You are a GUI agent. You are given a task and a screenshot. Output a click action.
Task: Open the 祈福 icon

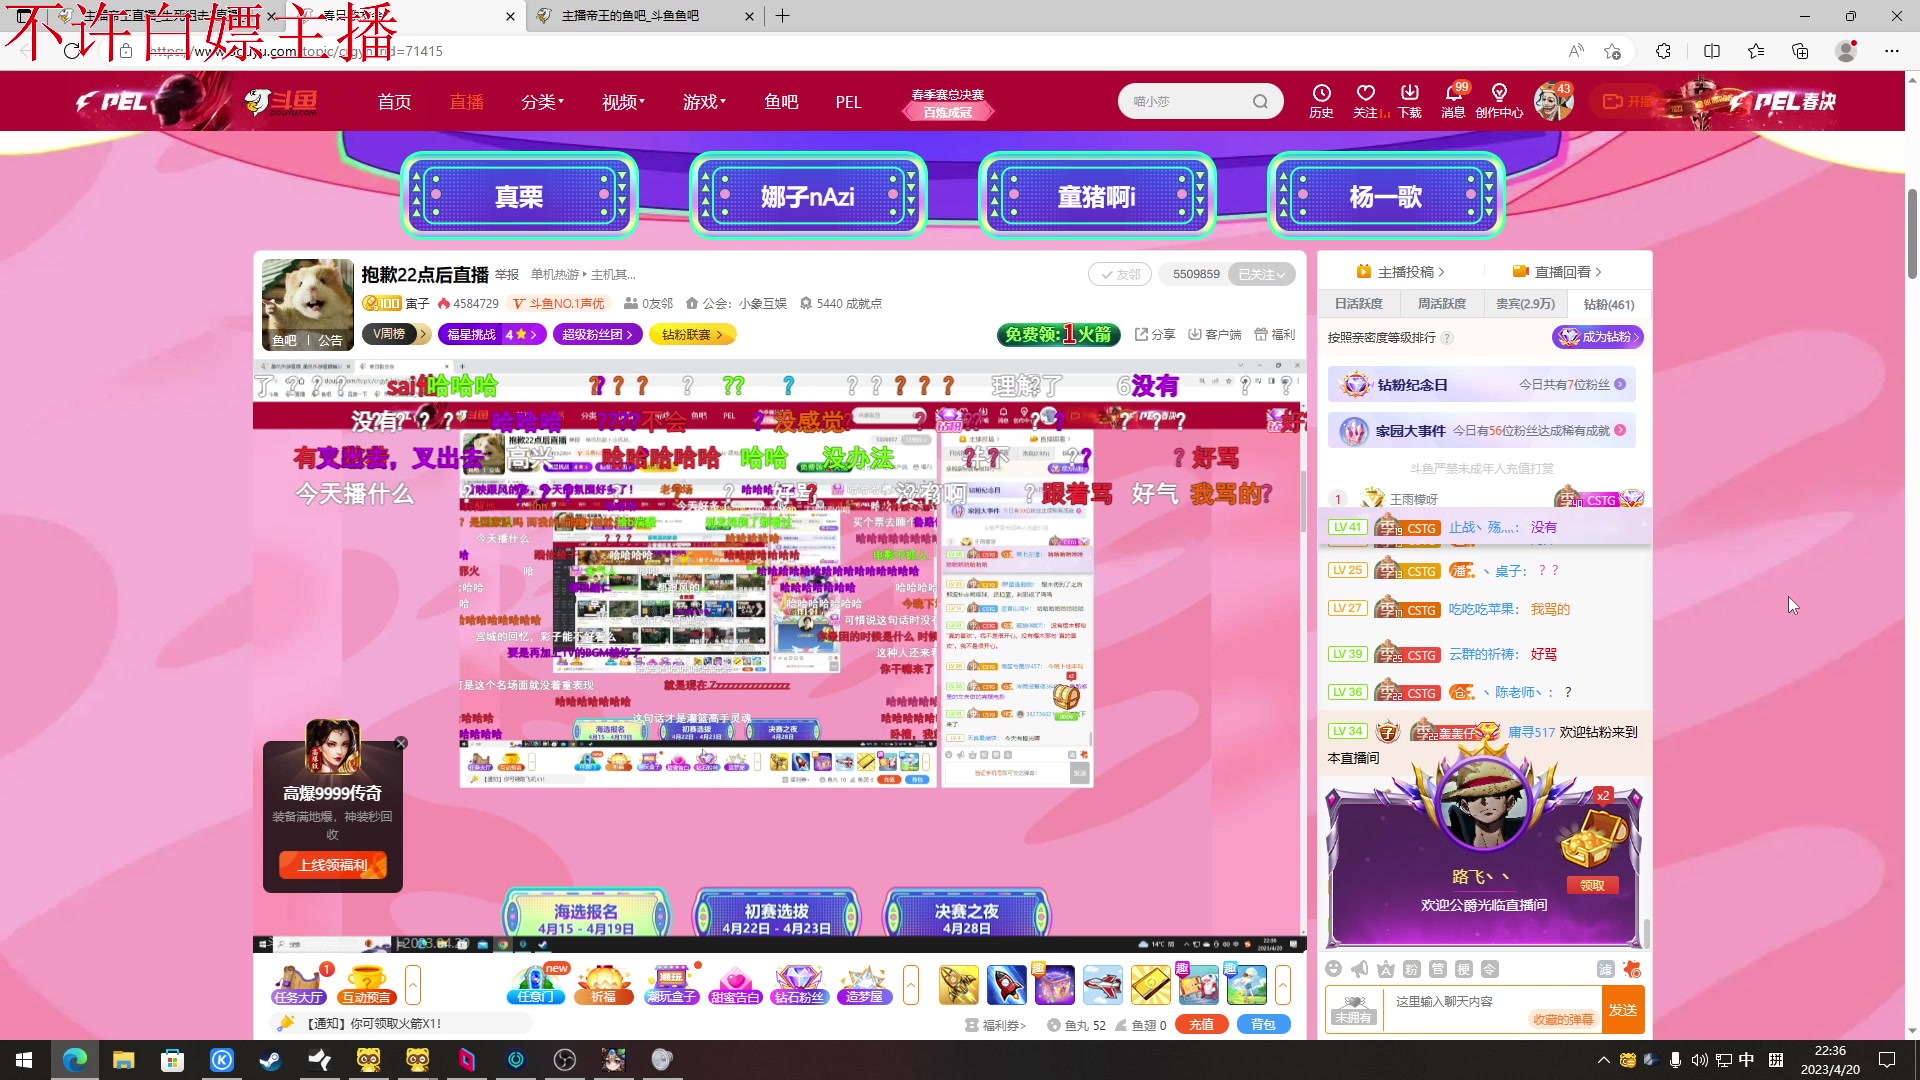coord(603,984)
